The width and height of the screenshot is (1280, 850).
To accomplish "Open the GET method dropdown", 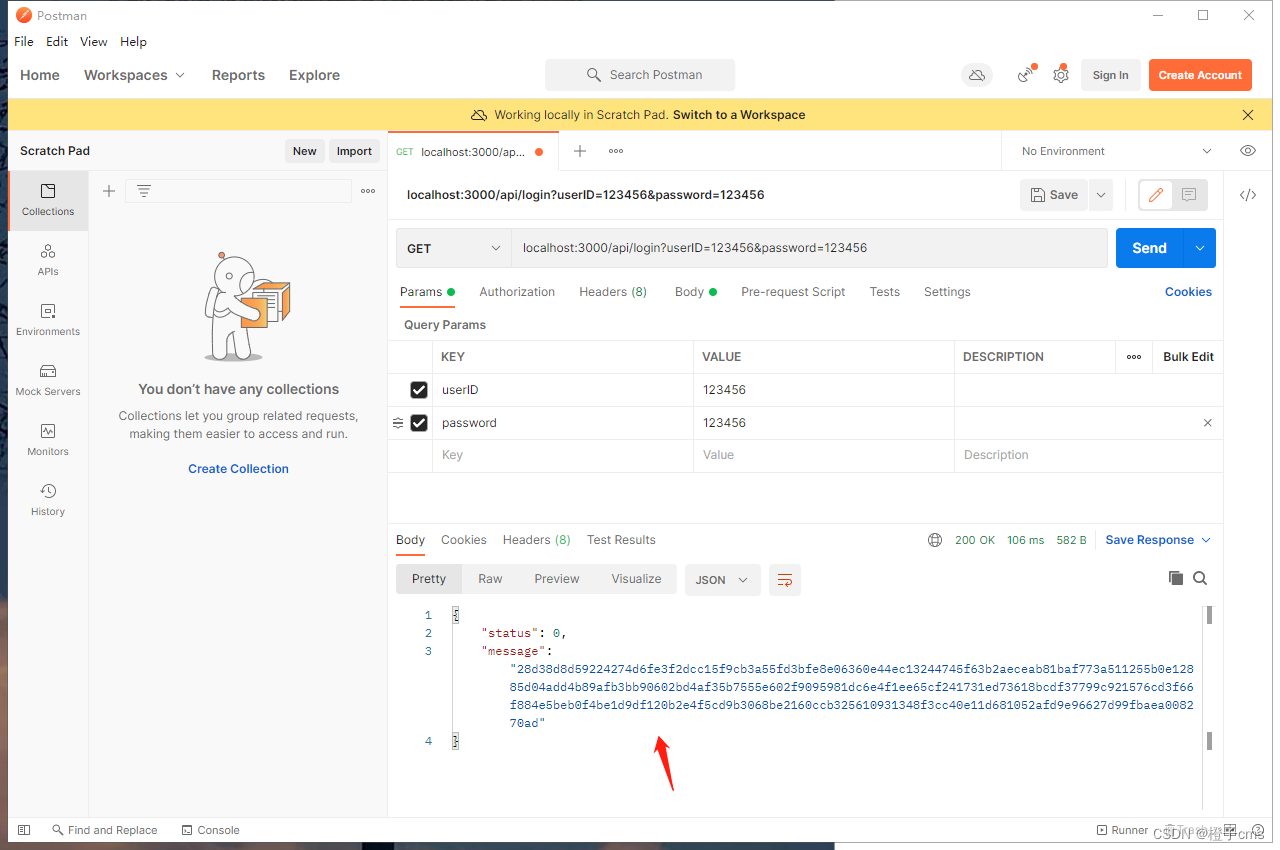I will 454,248.
